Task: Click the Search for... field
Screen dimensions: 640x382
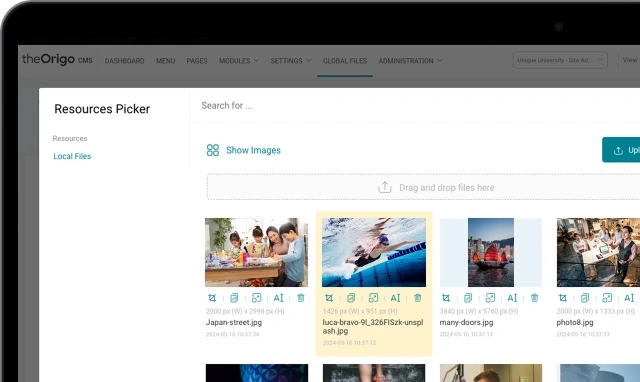Action: 414,106
